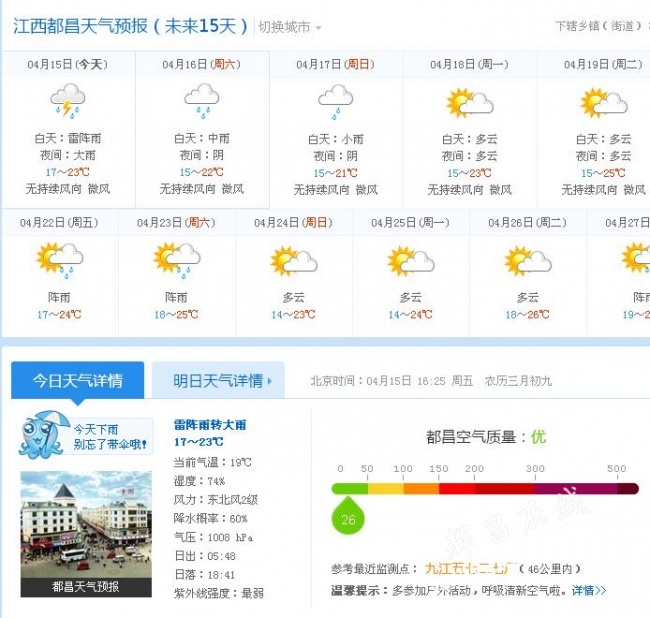The height and width of the screenshot is (618, 650).
Task: Click the 都昌天气预报 photo caption
Action: click(86, 587)
